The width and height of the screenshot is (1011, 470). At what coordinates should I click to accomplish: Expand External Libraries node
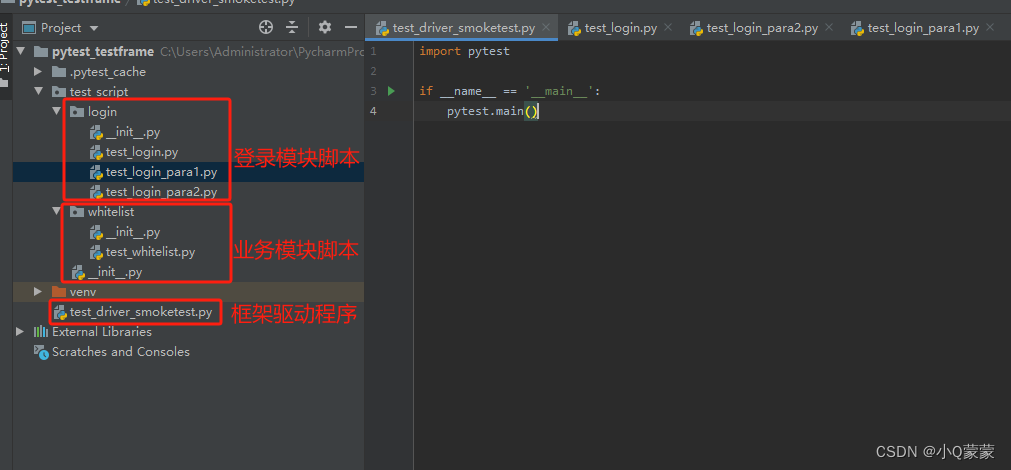point(20,331)
